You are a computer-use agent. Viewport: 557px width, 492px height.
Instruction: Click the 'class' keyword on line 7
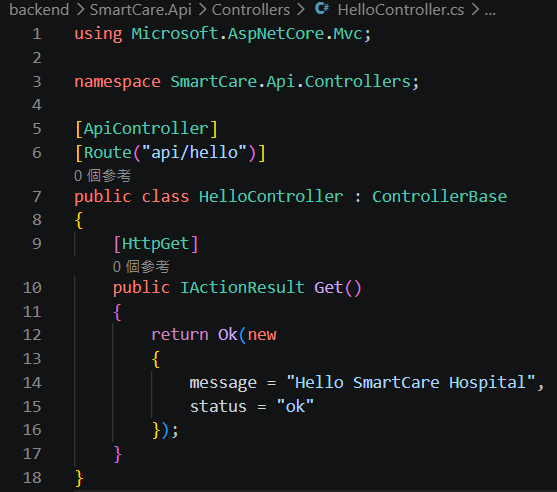coord(166,197)
